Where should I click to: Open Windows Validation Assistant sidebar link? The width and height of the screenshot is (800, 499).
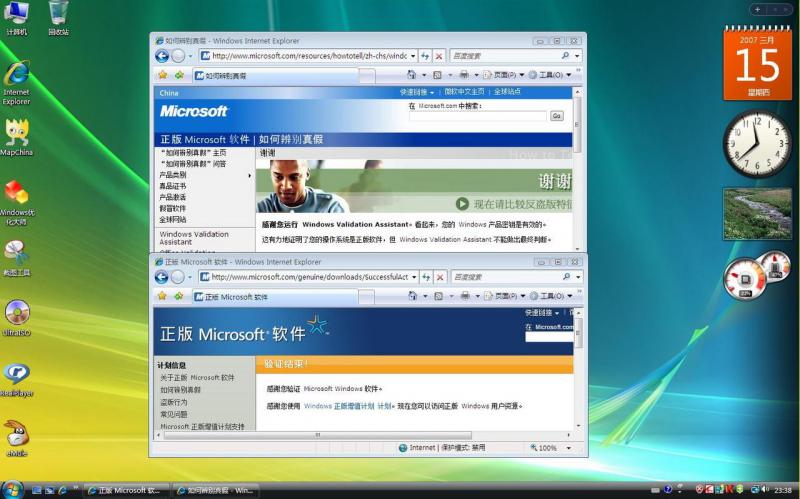point(194,238)
